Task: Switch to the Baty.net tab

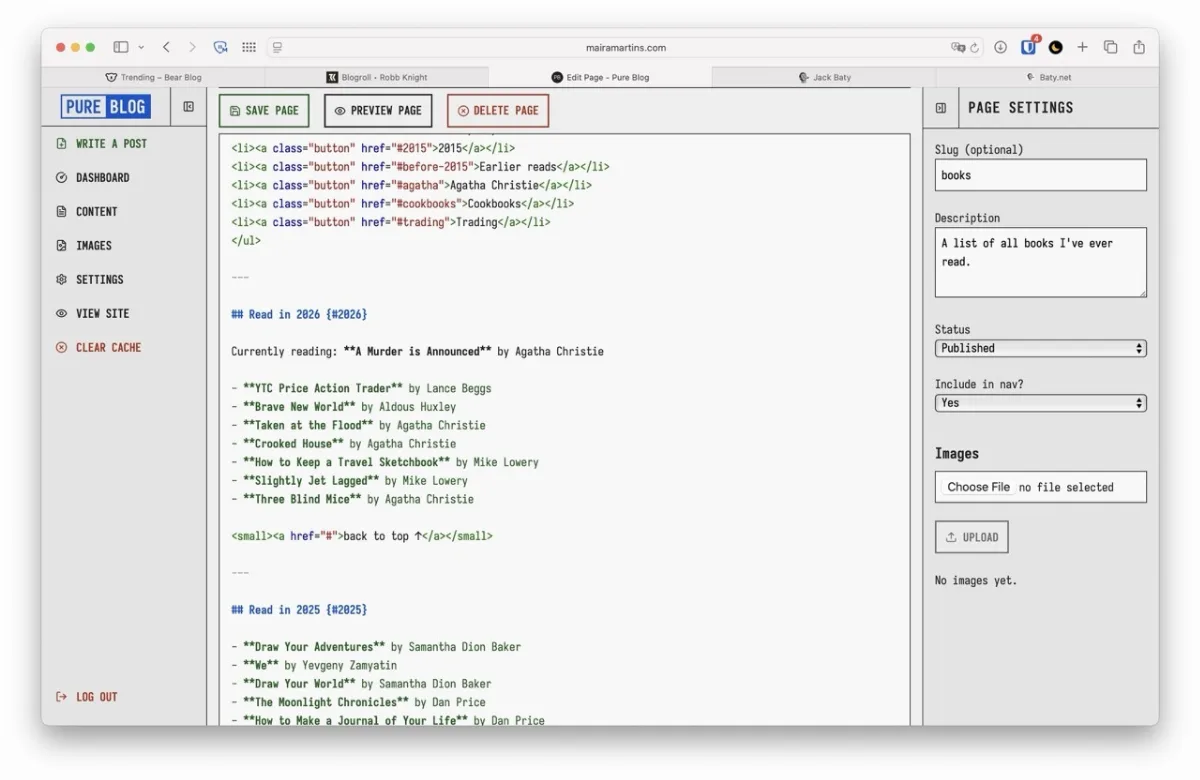Action: [1047, 77]
